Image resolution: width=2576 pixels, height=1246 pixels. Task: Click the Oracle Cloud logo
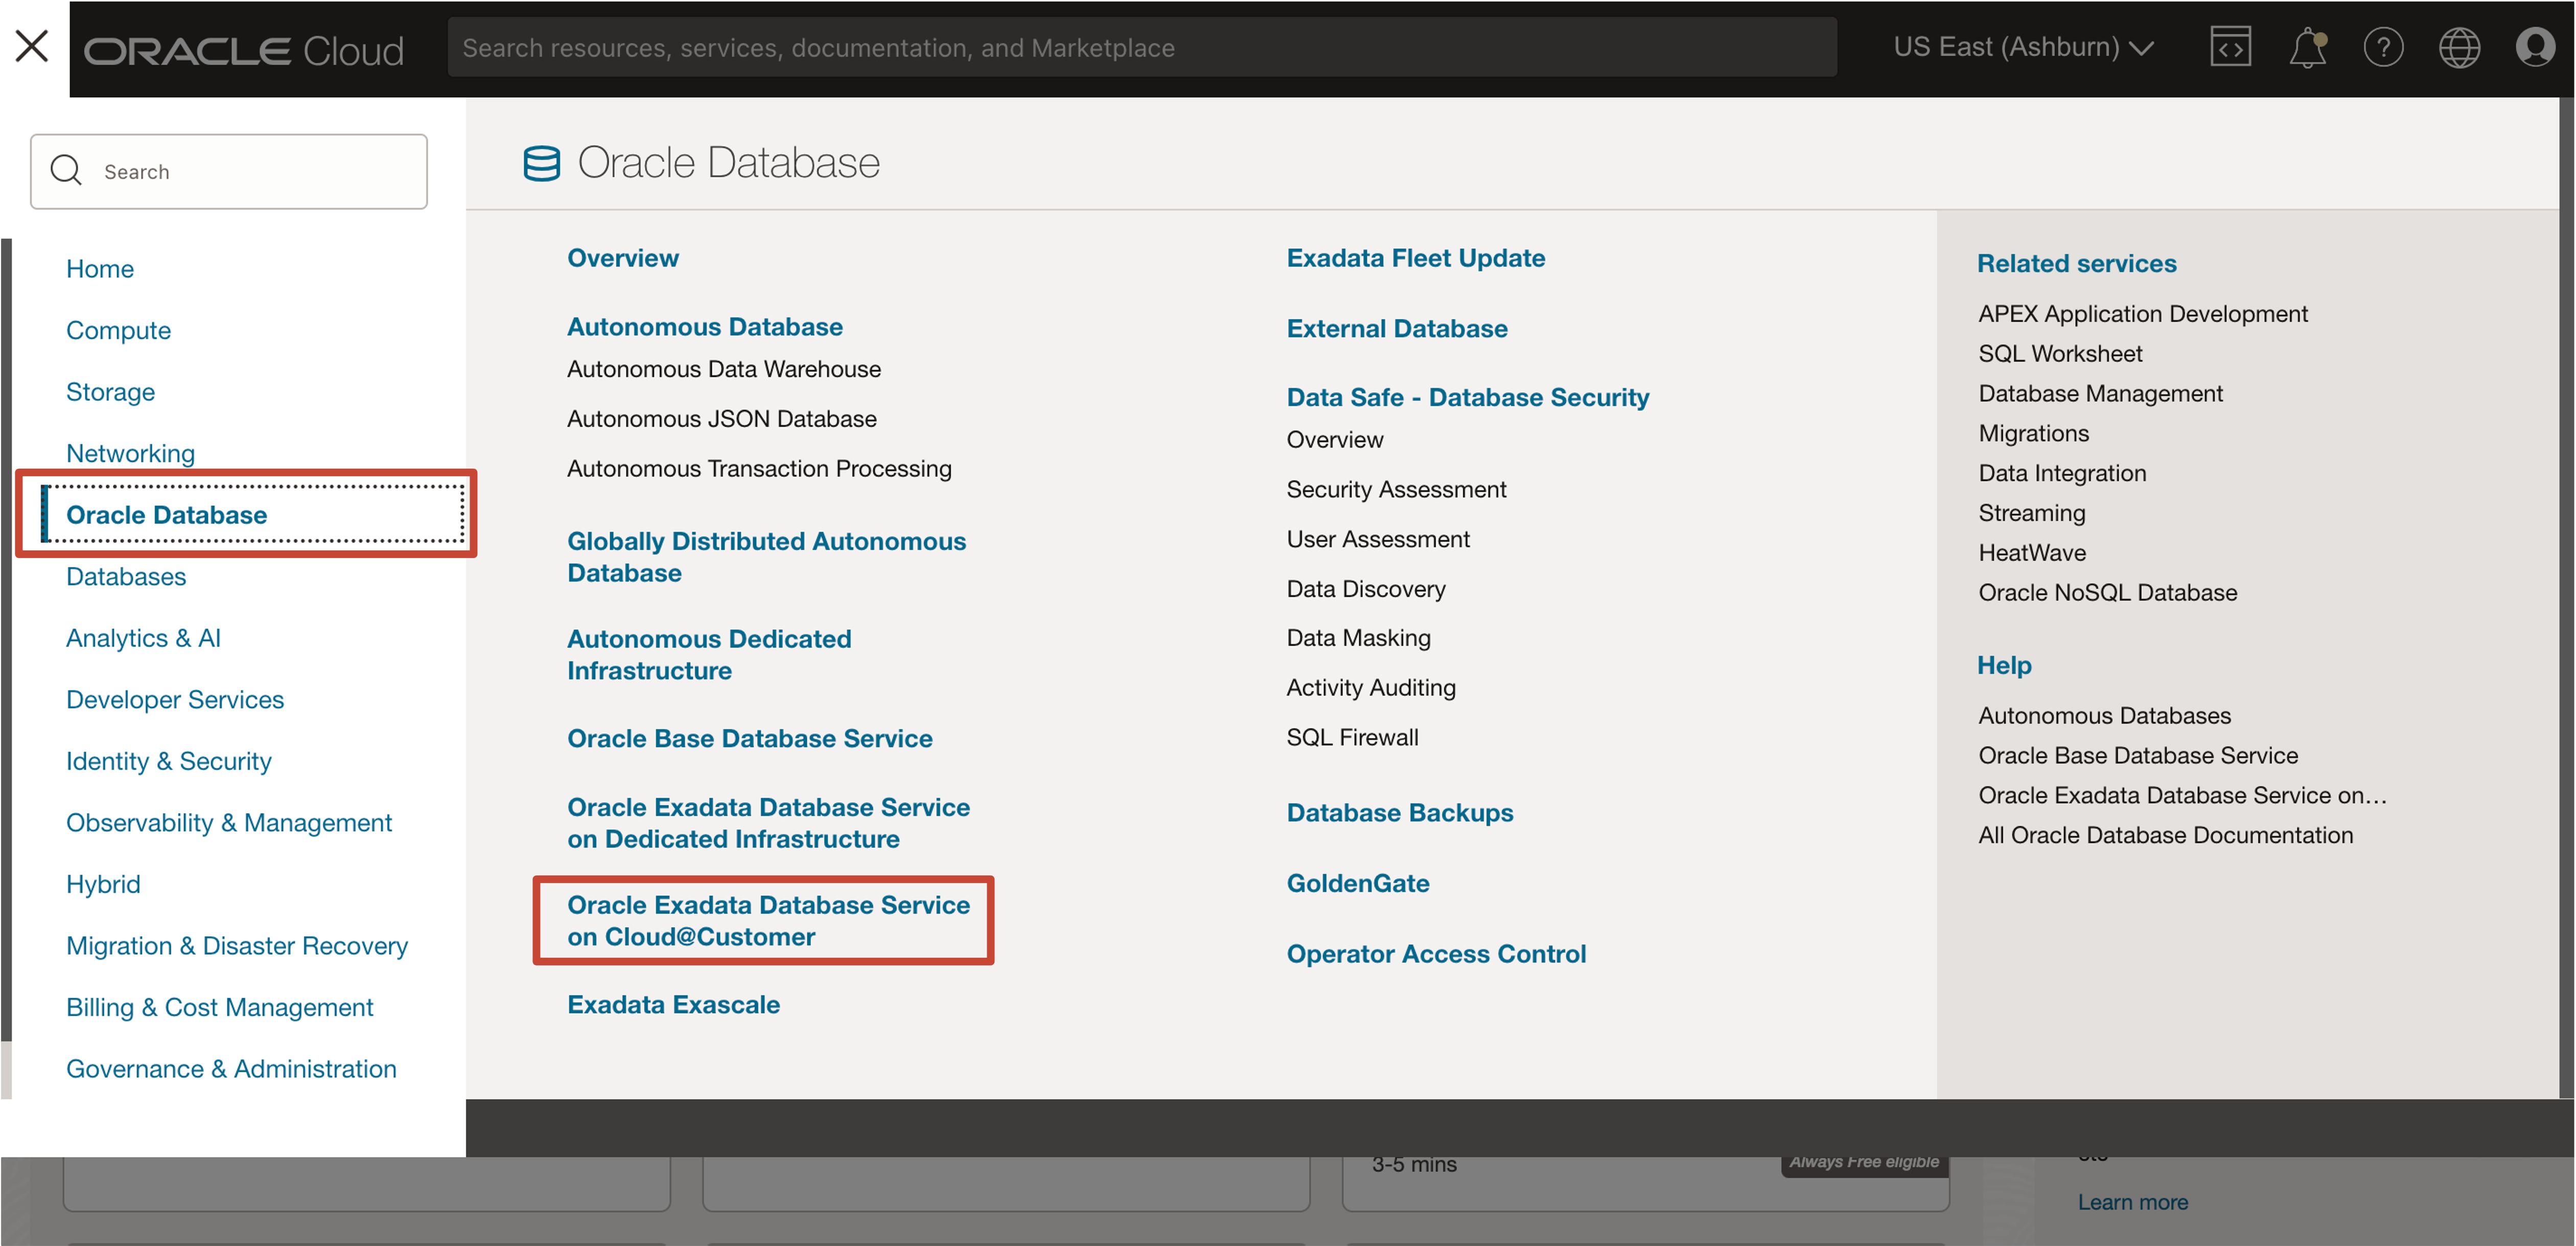pyautogui.click(x=244, y=50)
